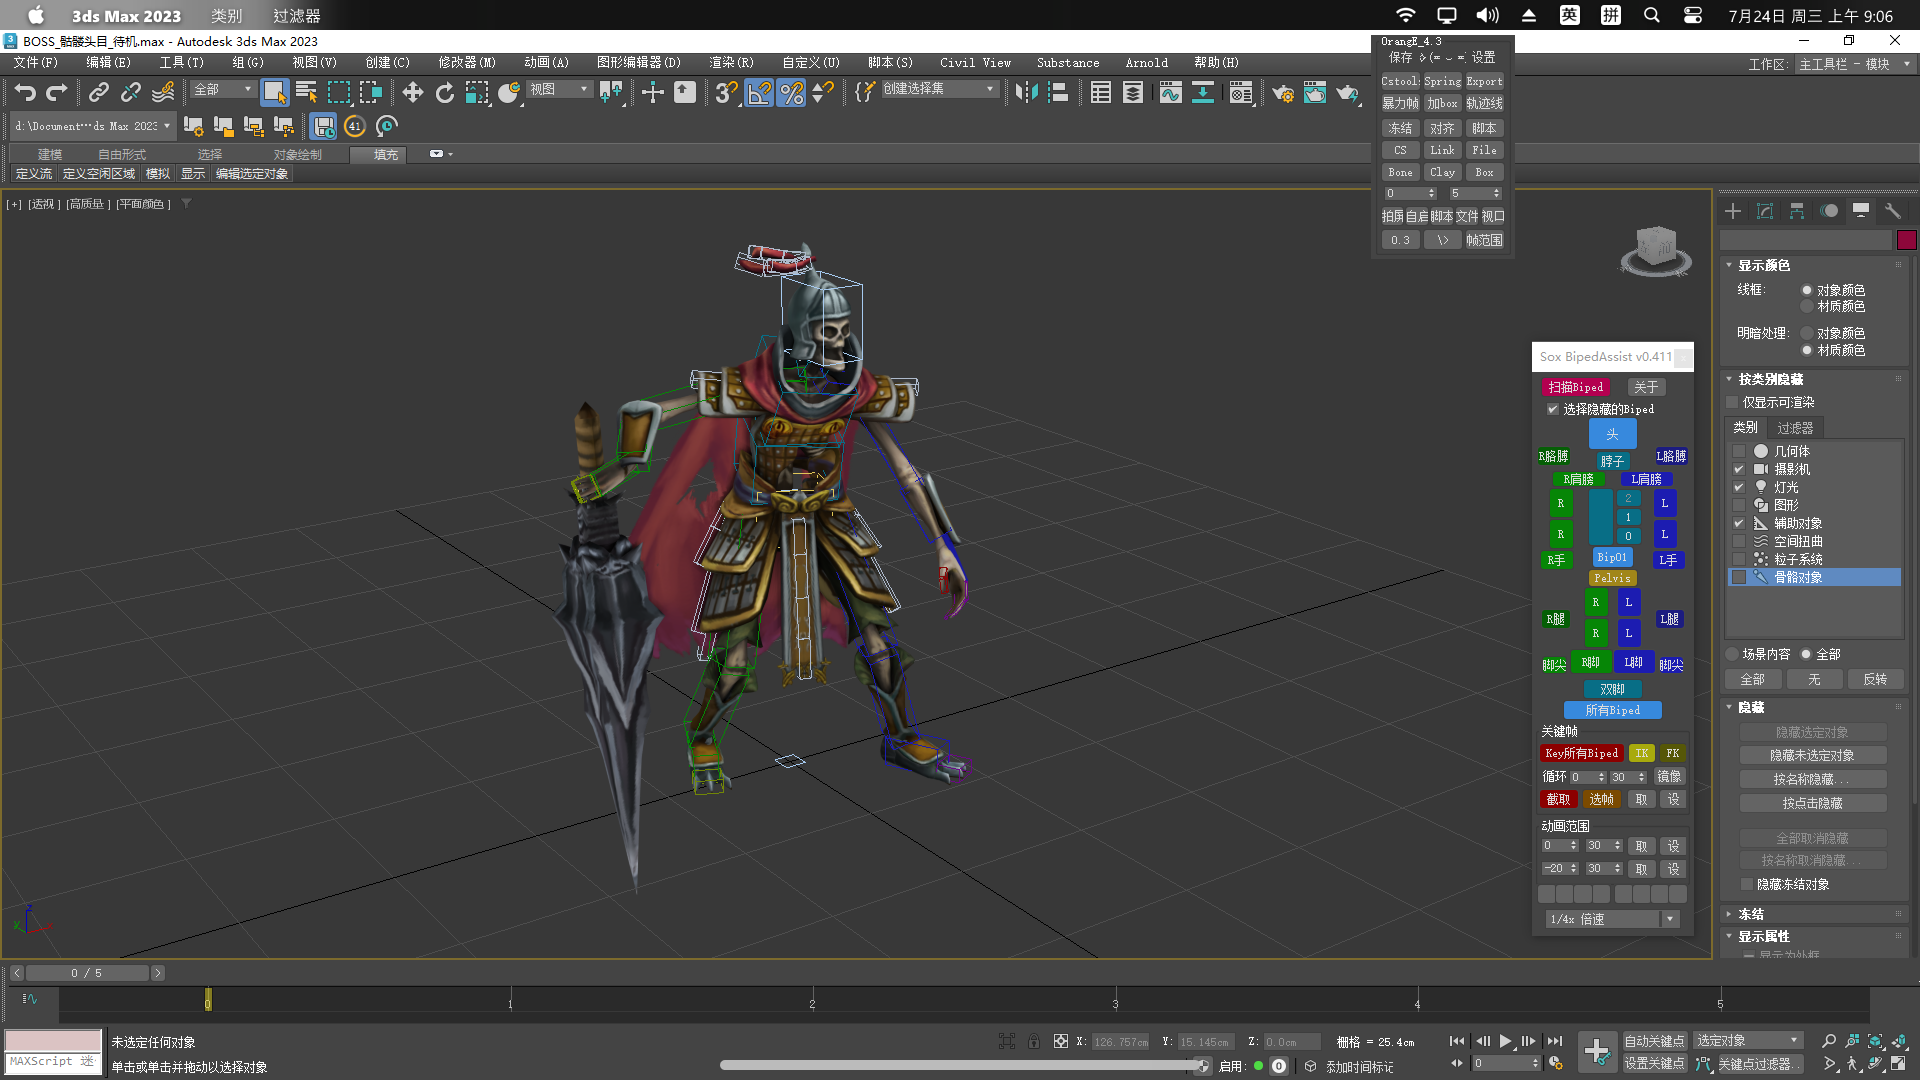Screen dimensions: 1920x1080
Task: Click the Align tool icon
Action: pyautogui.click(x=1058, y=93)
